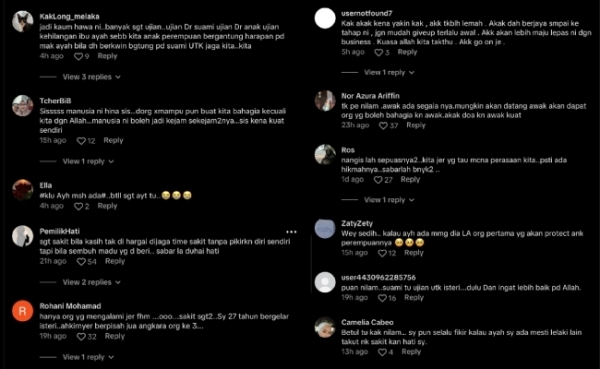Like KakLong_melaka's comment with the heart icon
The height and width of the screenshot is (369, 600).
(78, 56)
